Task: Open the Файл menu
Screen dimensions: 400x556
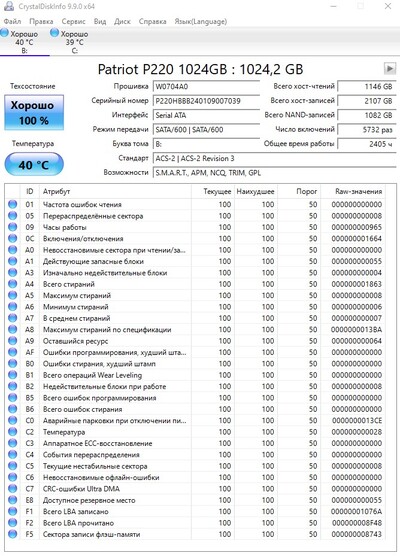Action: [x=12, y=21]
